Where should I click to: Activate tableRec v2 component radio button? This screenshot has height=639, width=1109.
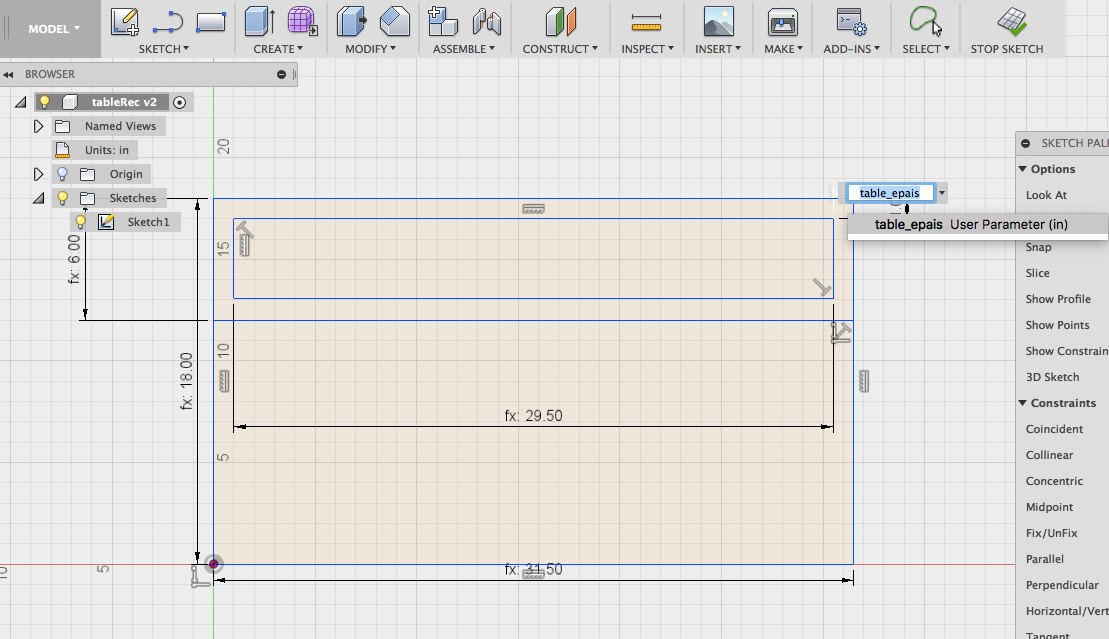[x=180, y=103]
